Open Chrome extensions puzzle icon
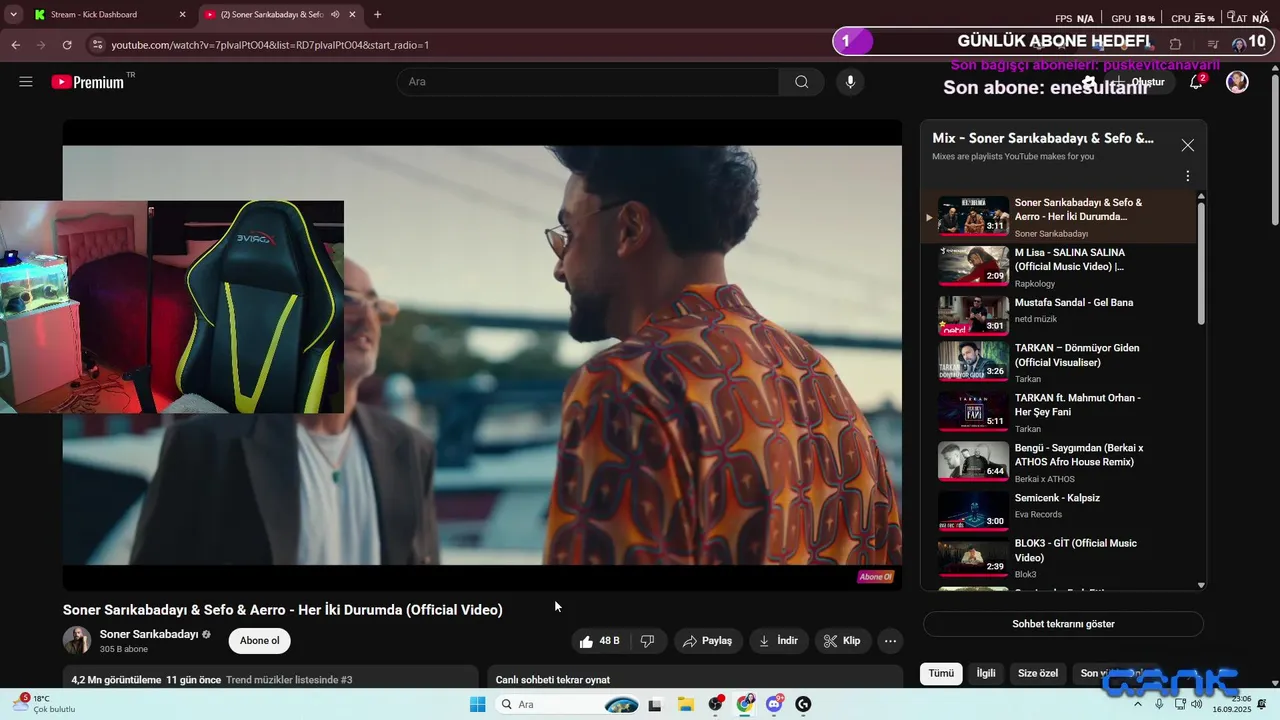 (x=1175, y=44)
